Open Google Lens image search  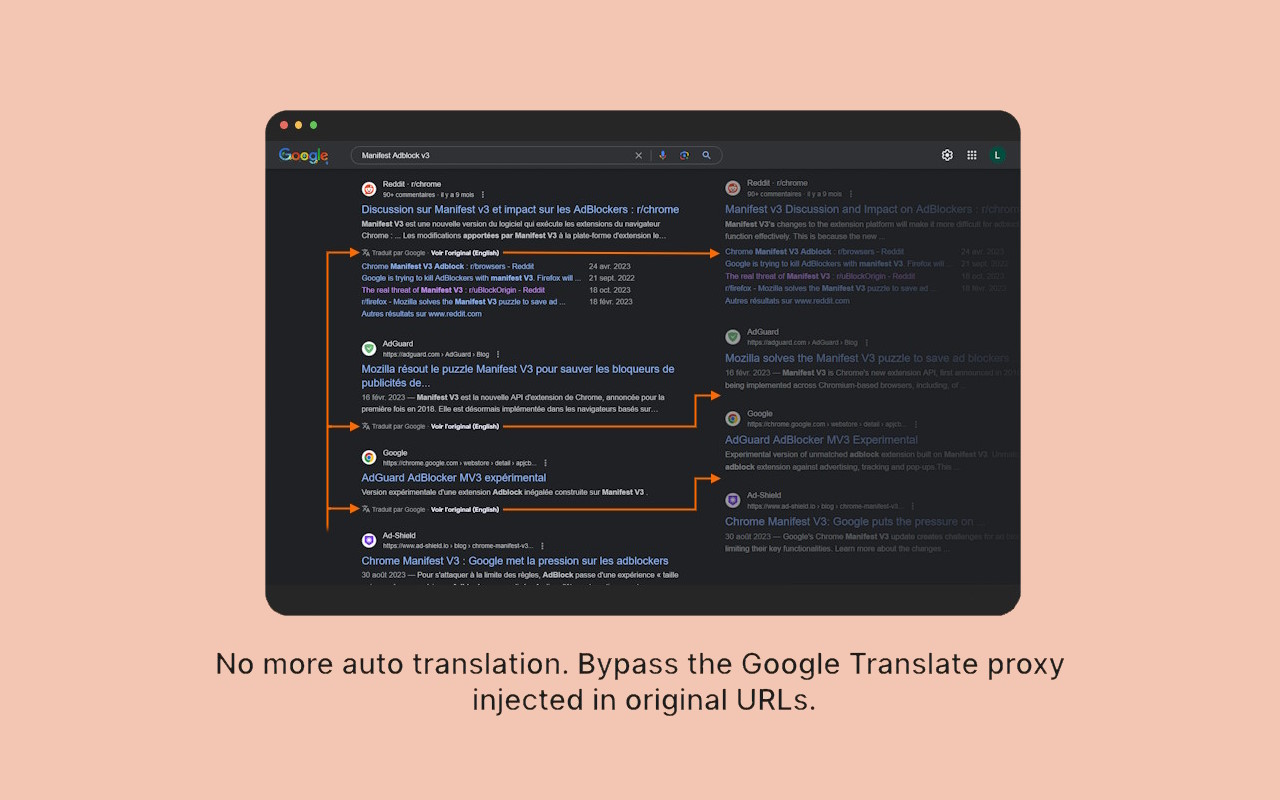[x=684, y=155]
